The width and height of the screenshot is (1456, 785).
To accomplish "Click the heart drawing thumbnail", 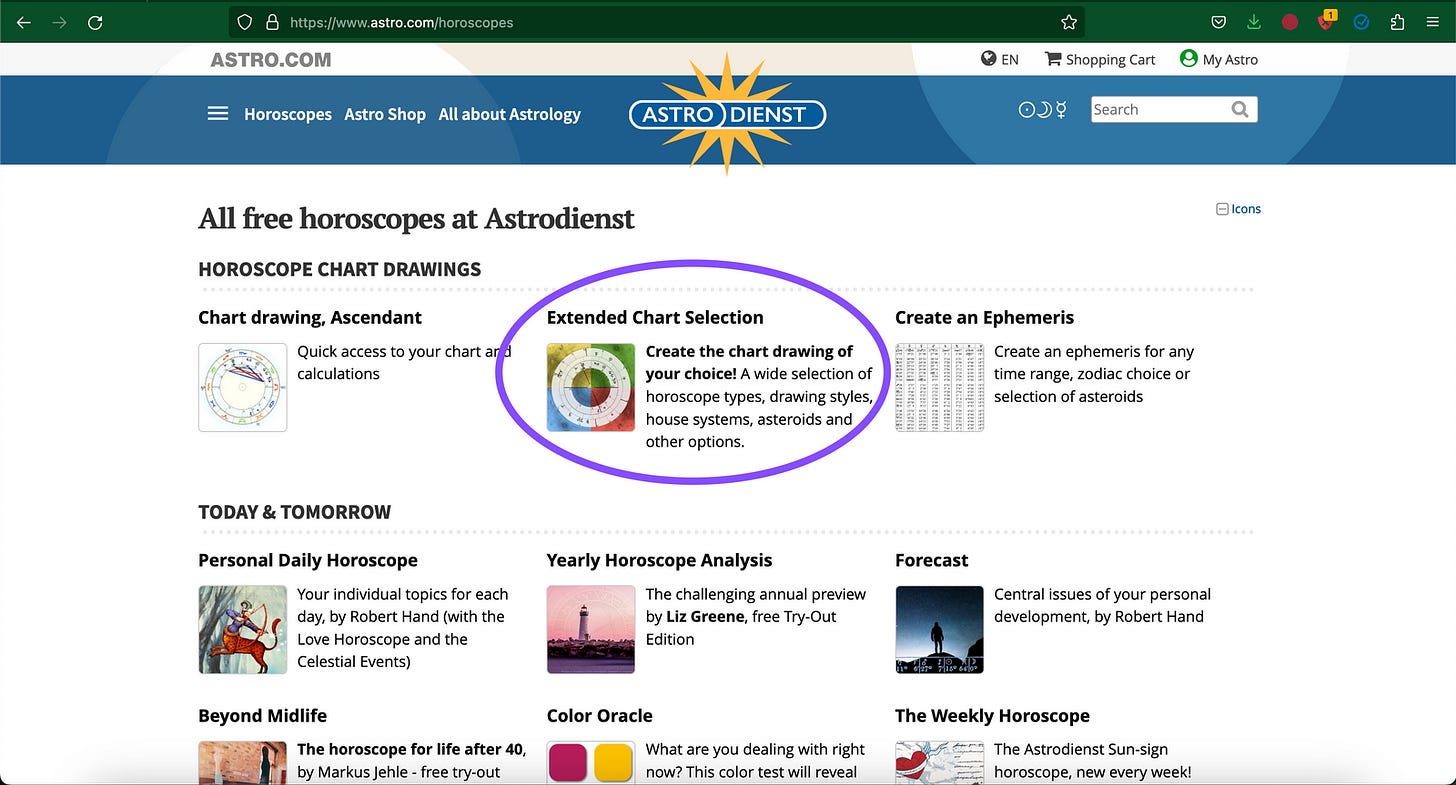I will click(x=939, y=763).
